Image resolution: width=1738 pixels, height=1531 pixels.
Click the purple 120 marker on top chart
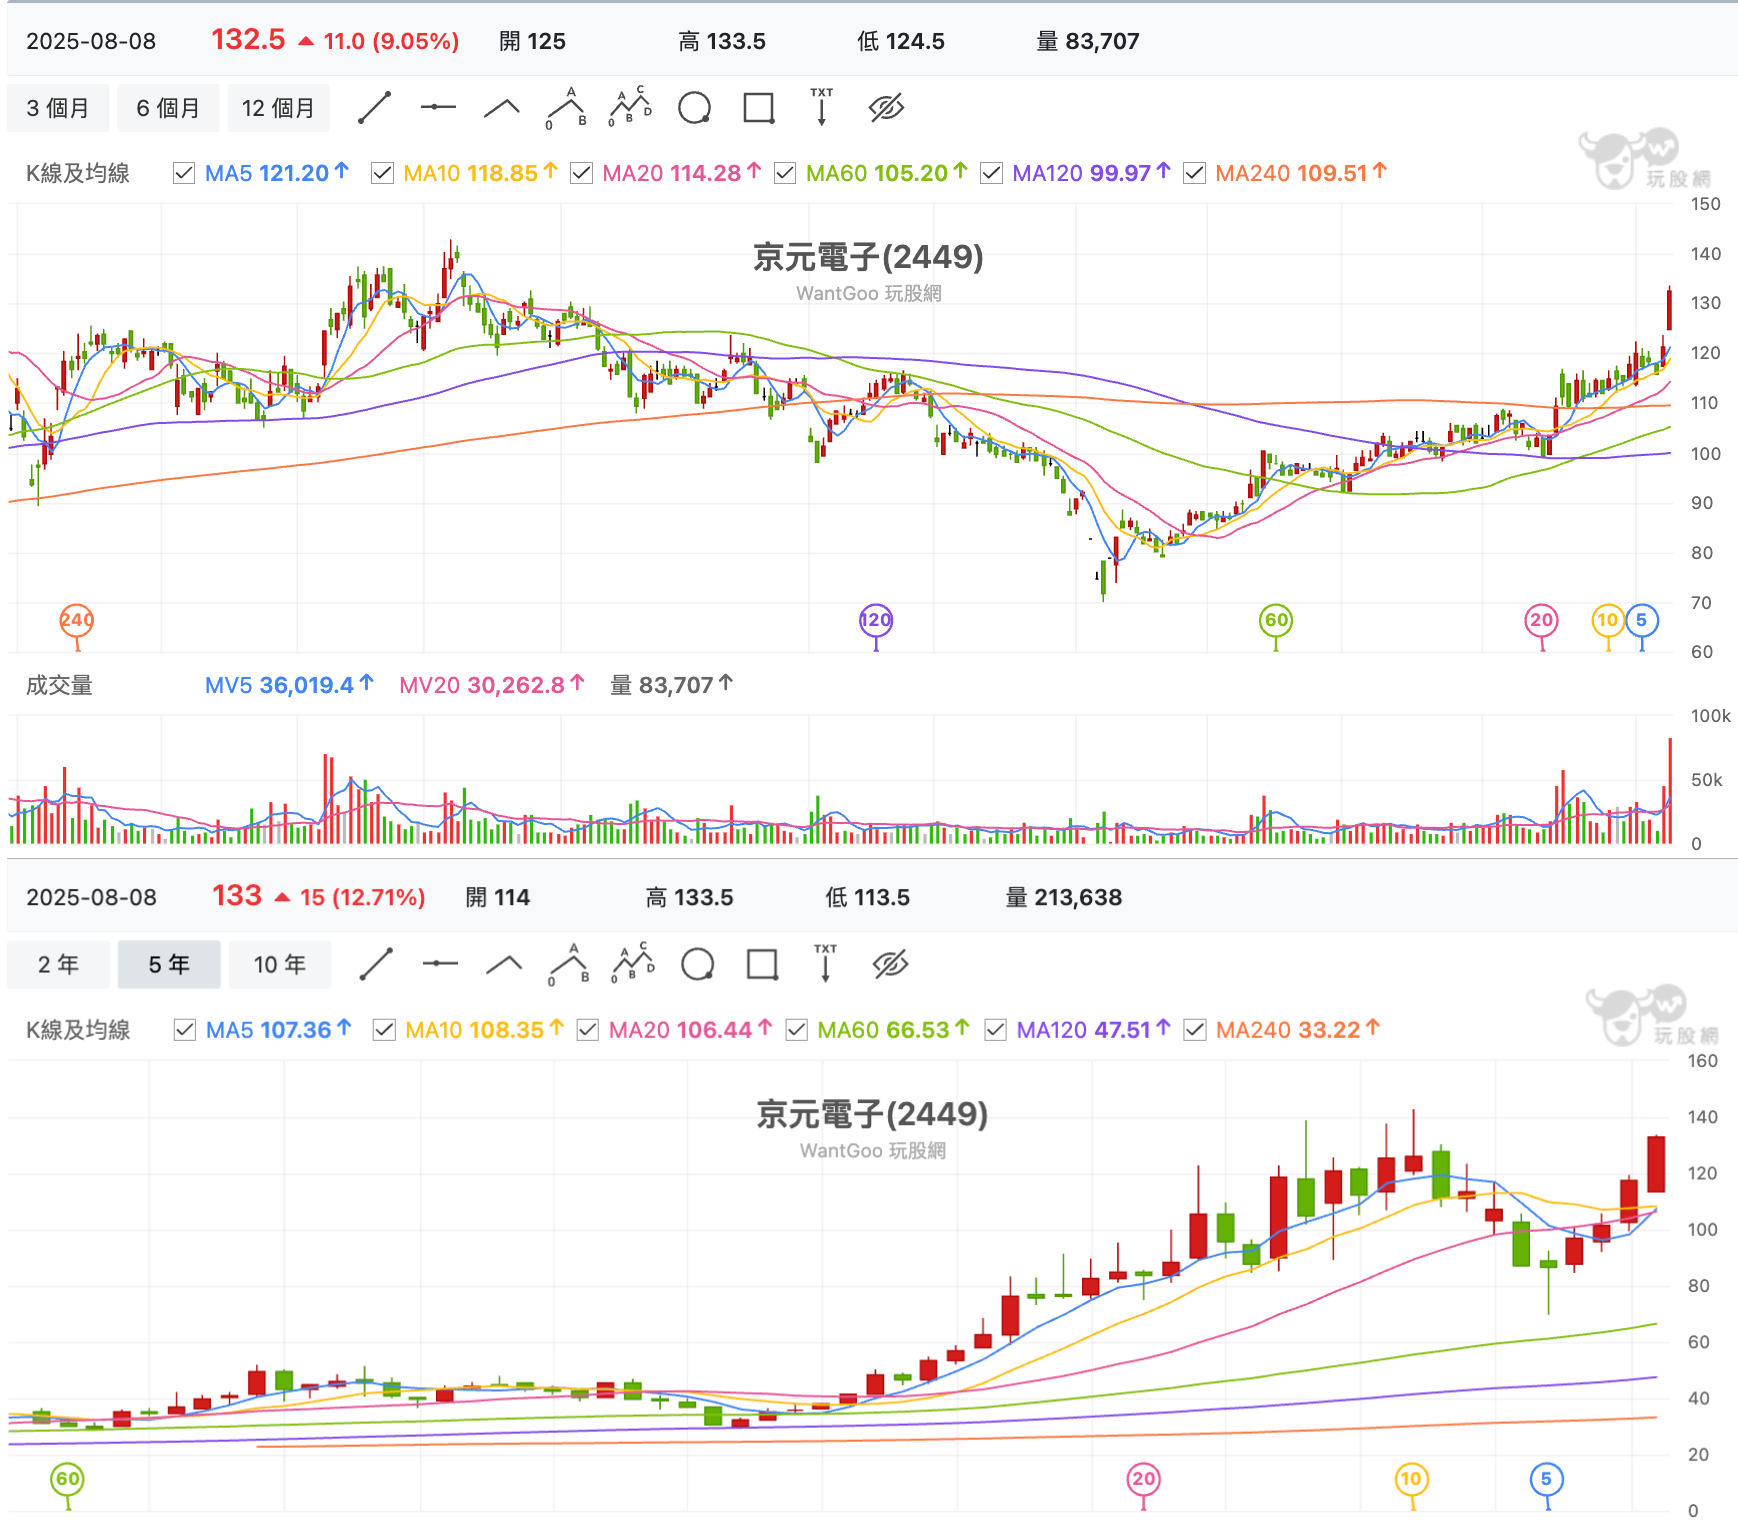tap(876, 620)
